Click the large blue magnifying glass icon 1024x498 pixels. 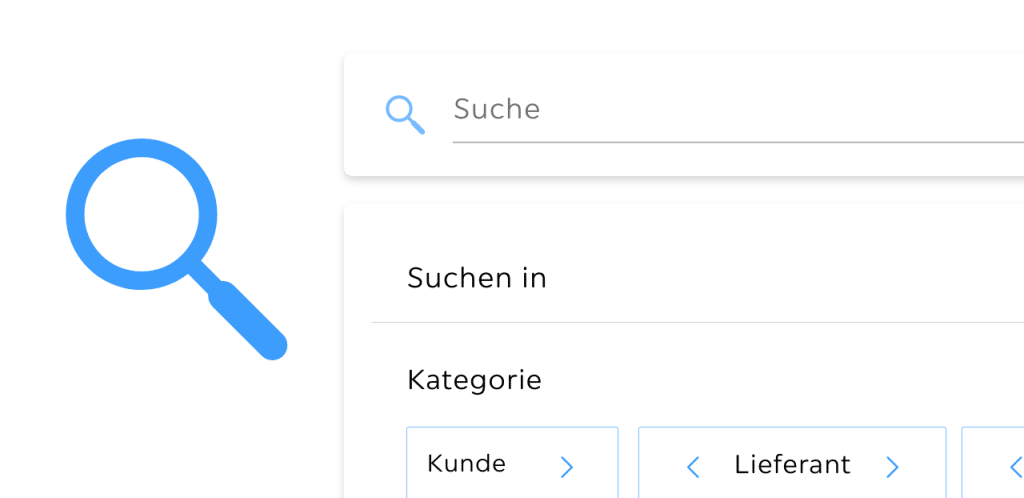[176, 249]
